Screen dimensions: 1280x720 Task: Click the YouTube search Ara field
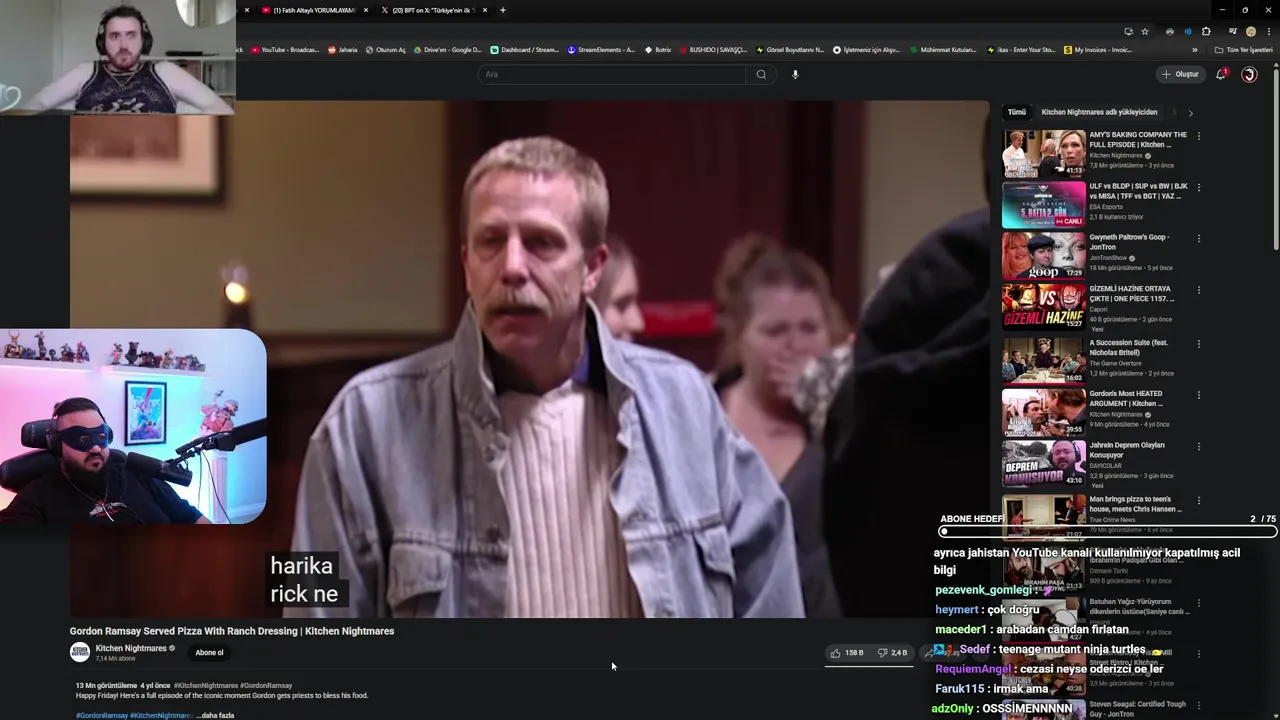tap(611, 74)
